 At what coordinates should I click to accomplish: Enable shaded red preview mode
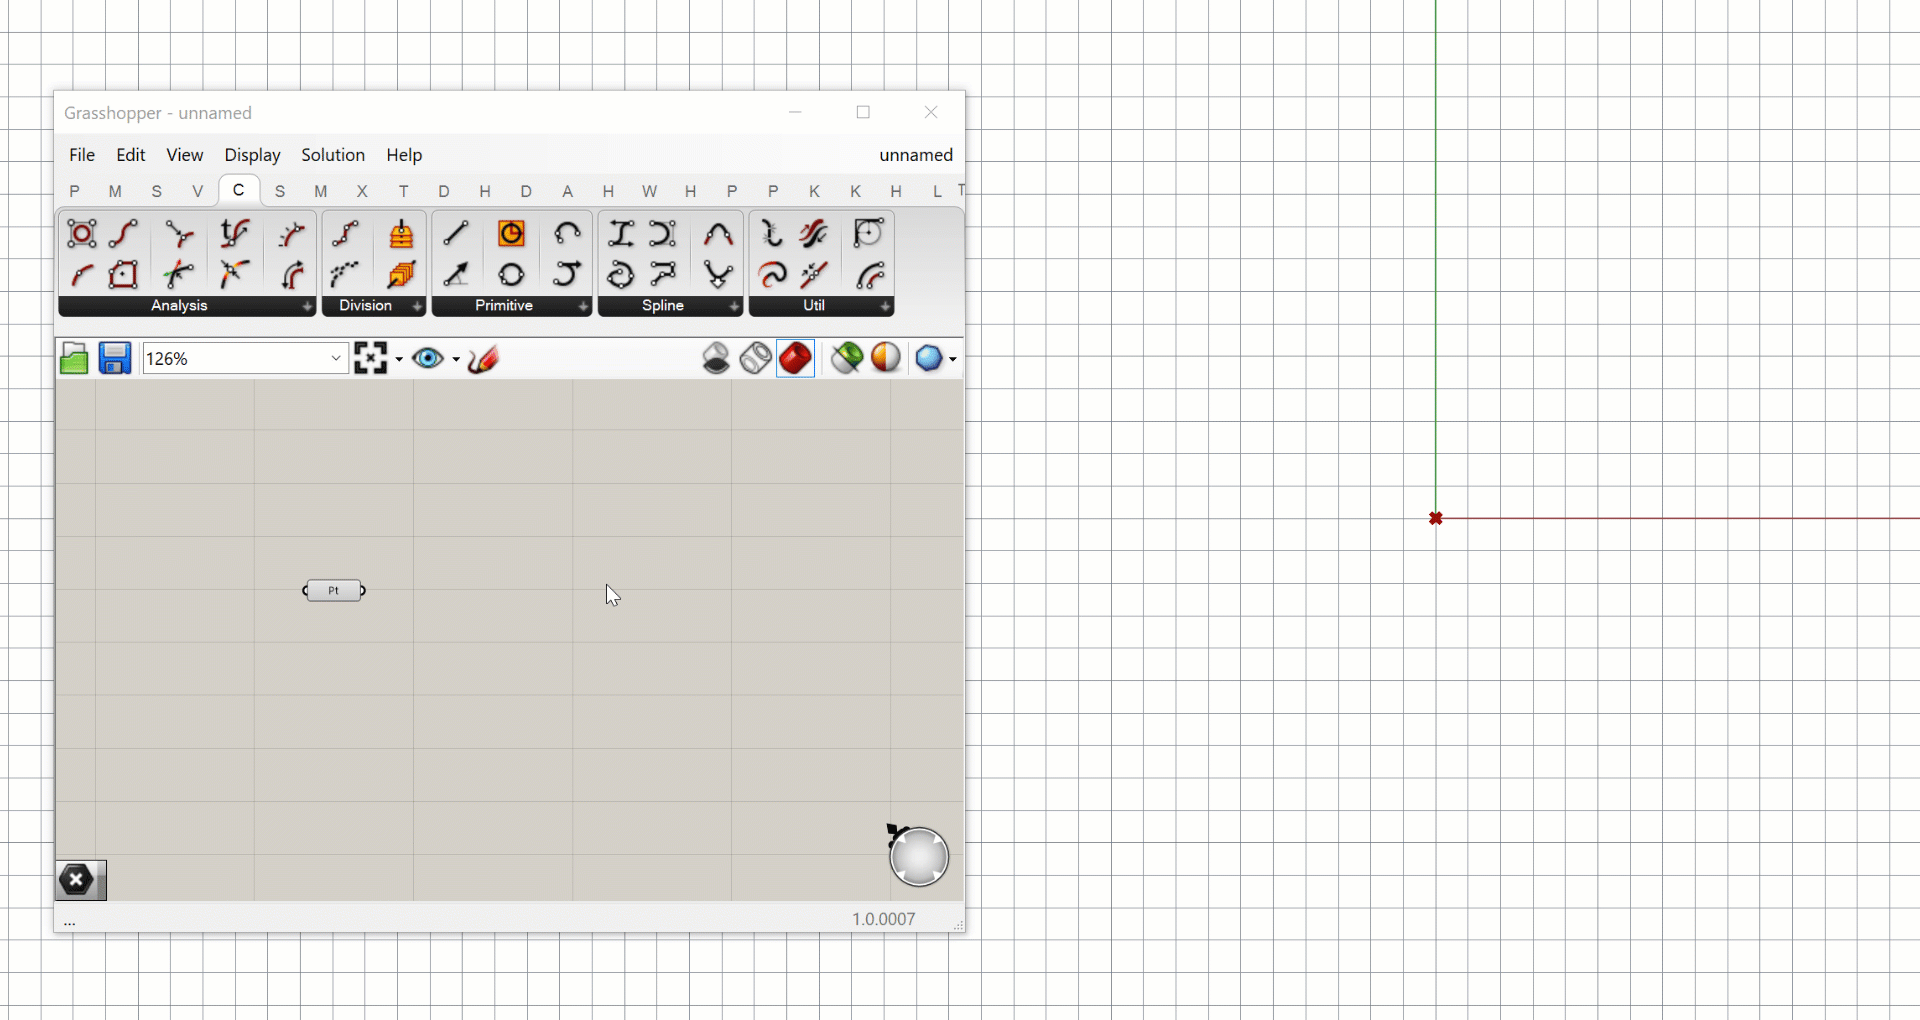795,358
